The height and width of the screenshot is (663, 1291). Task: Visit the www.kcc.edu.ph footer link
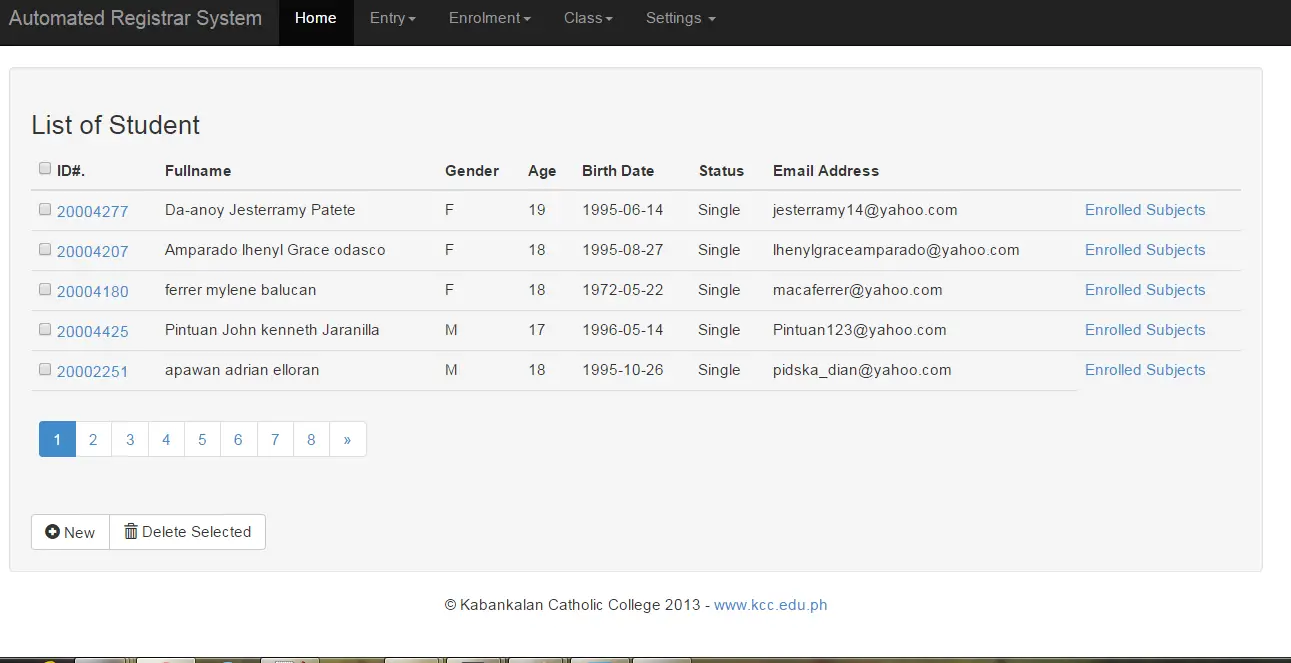click(x=770, y=605)
